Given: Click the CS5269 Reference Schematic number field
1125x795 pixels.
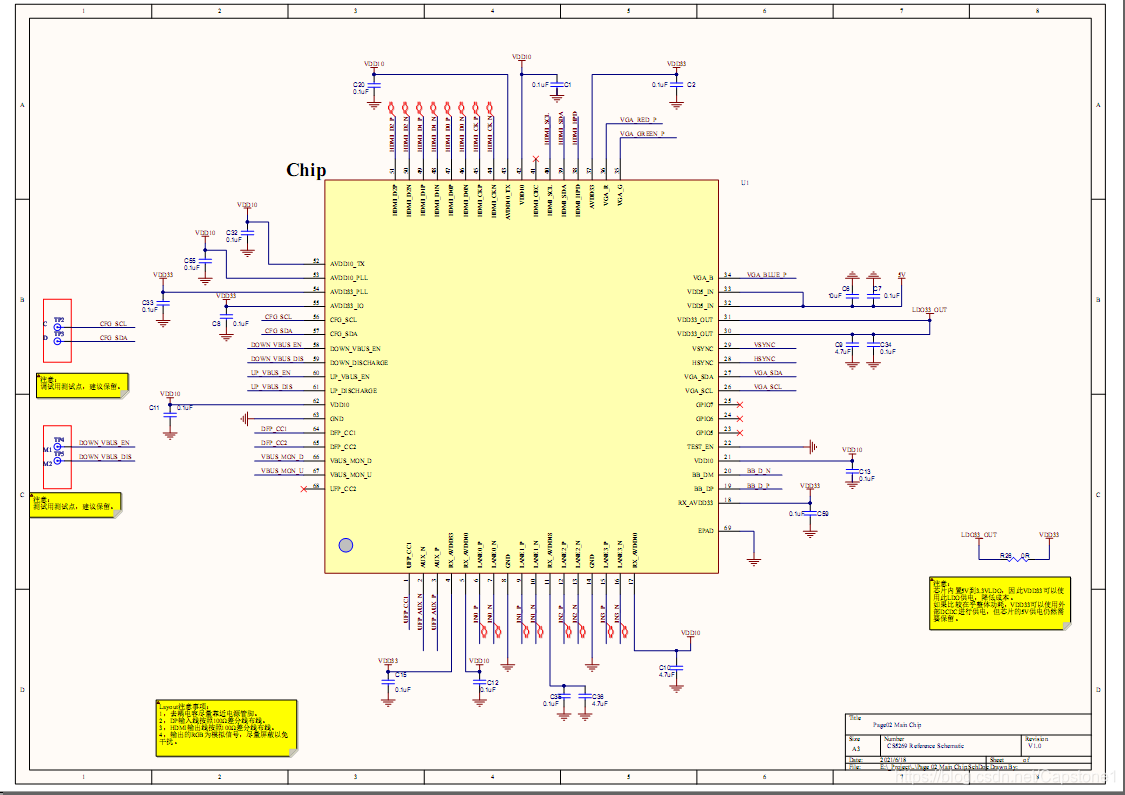Looking at the screenshot, I should click(926, 745).
